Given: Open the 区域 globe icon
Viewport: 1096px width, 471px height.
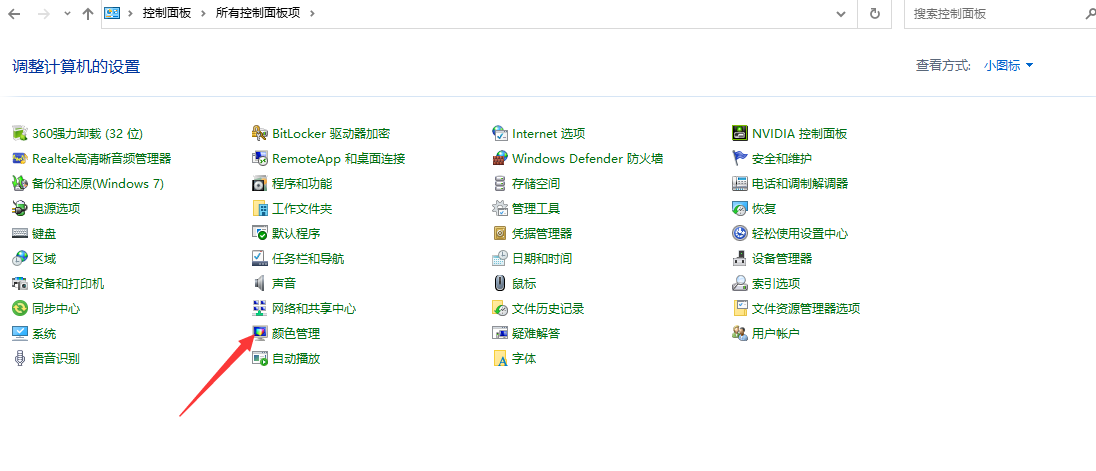Looking at the screenshot, I should click(20, 259).
